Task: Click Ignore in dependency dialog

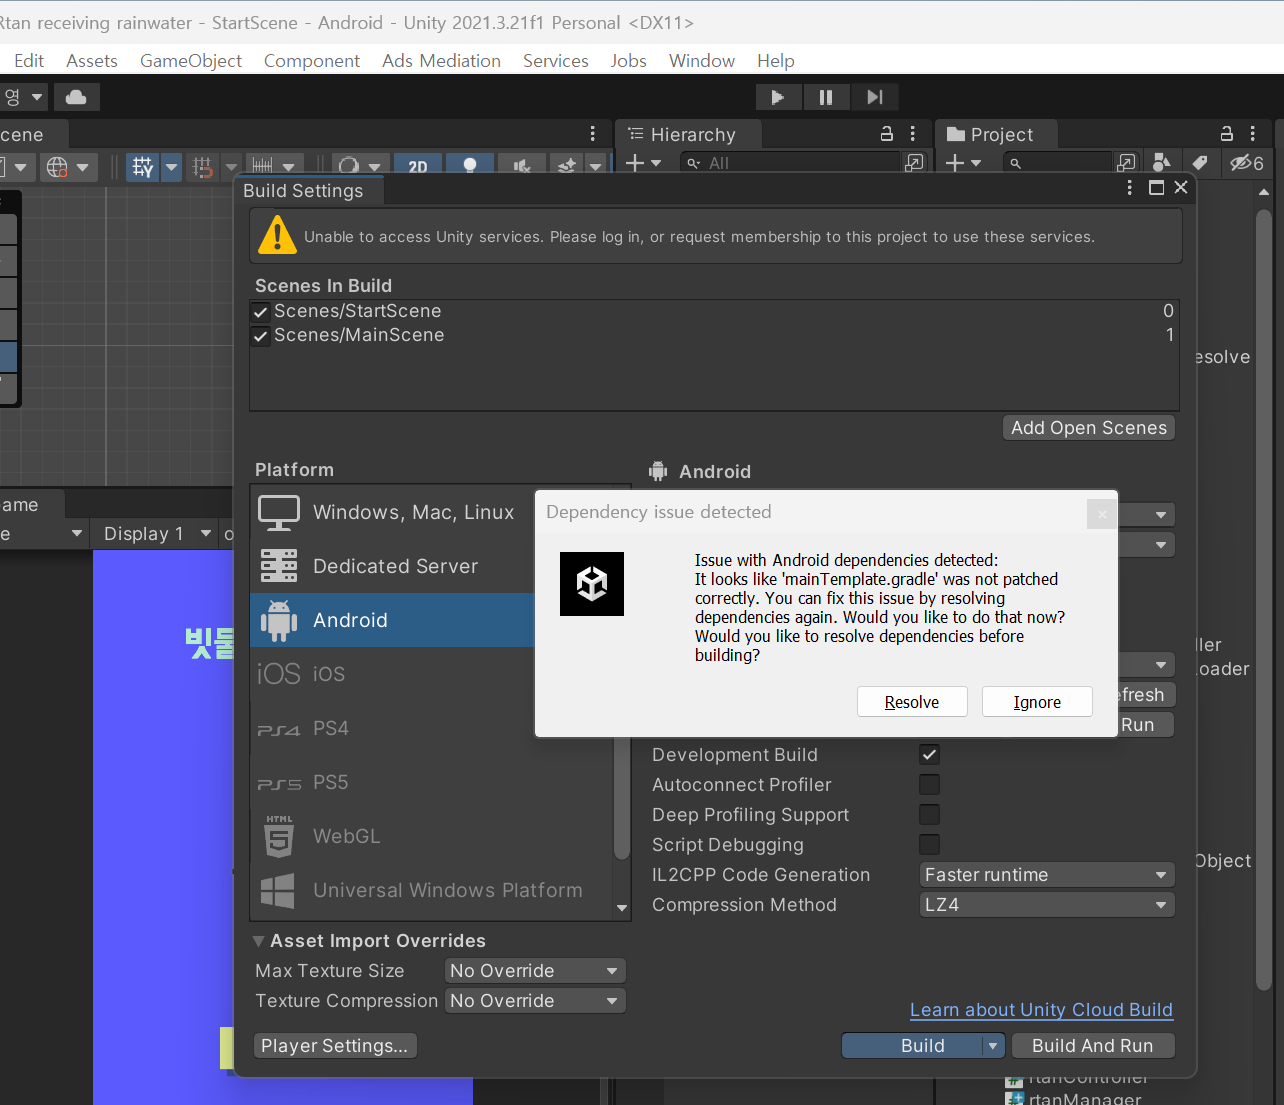Action: tap(1037, 702)
